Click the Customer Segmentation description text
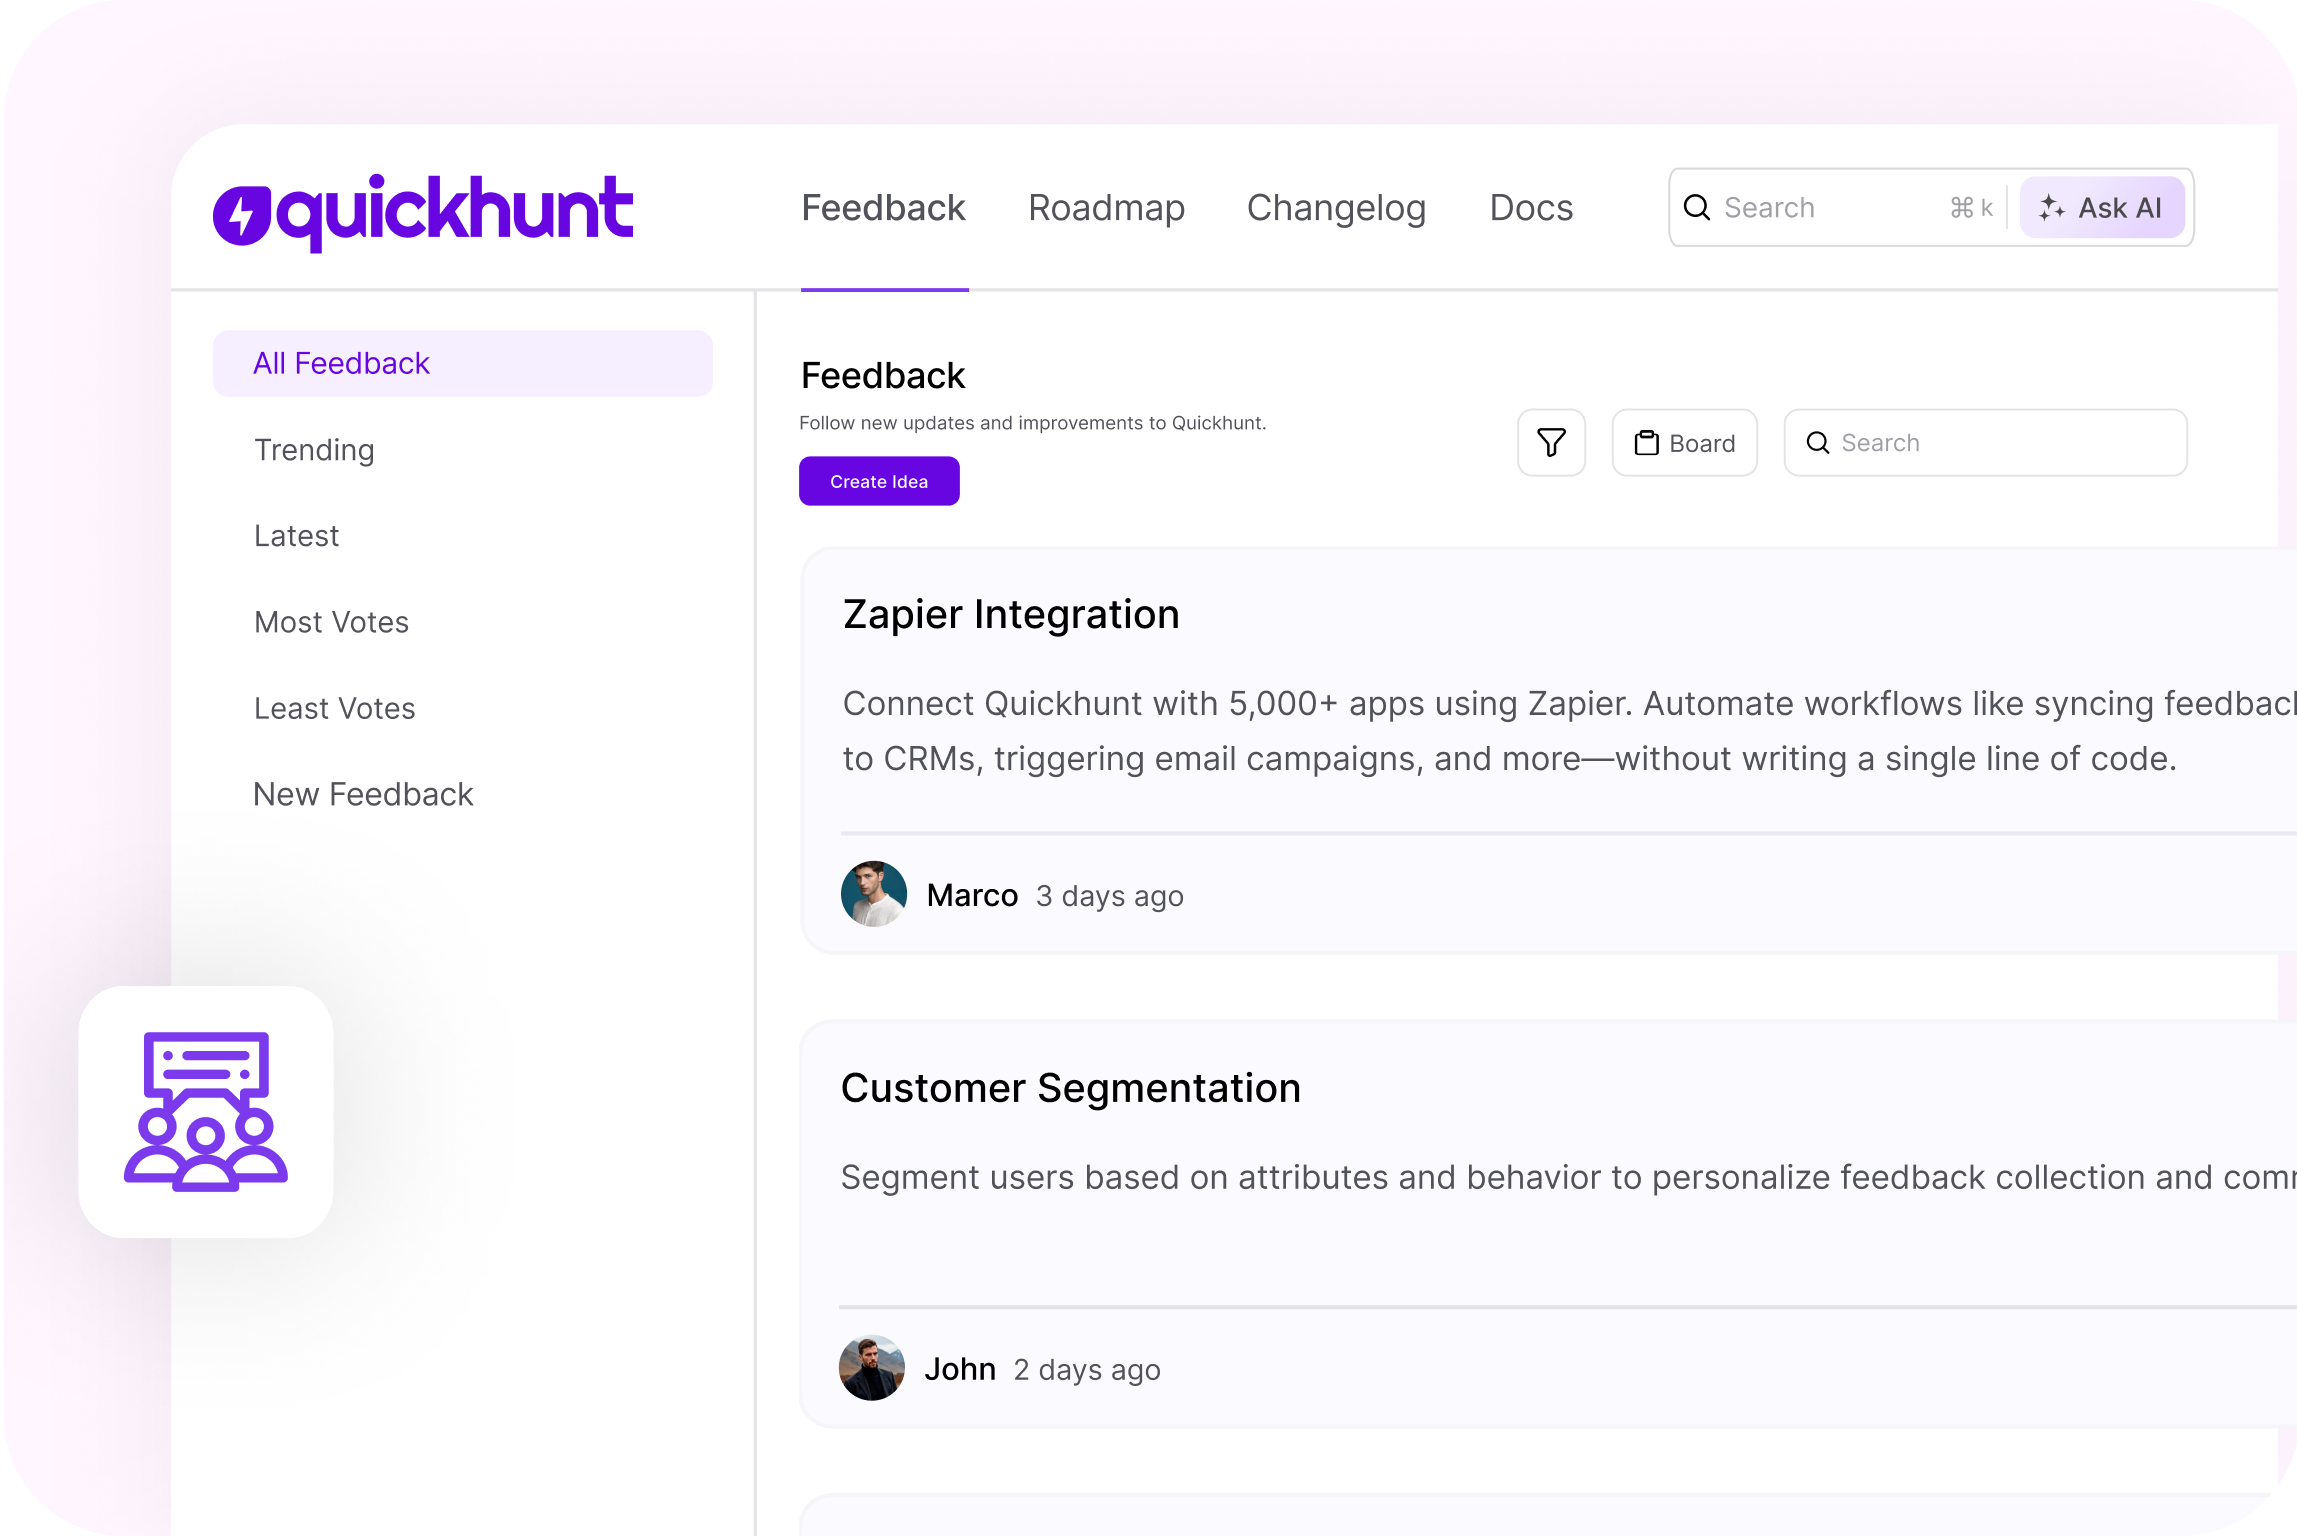This screenshot has height=1536, width=2297. tap(1569, 1177)
